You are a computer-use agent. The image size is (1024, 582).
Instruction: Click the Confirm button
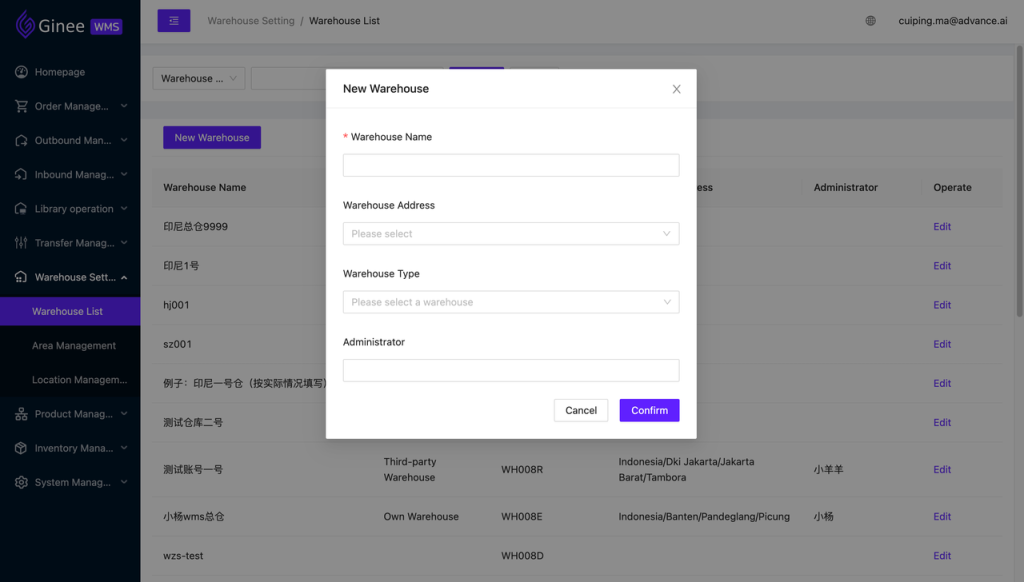tap(649, 410)
